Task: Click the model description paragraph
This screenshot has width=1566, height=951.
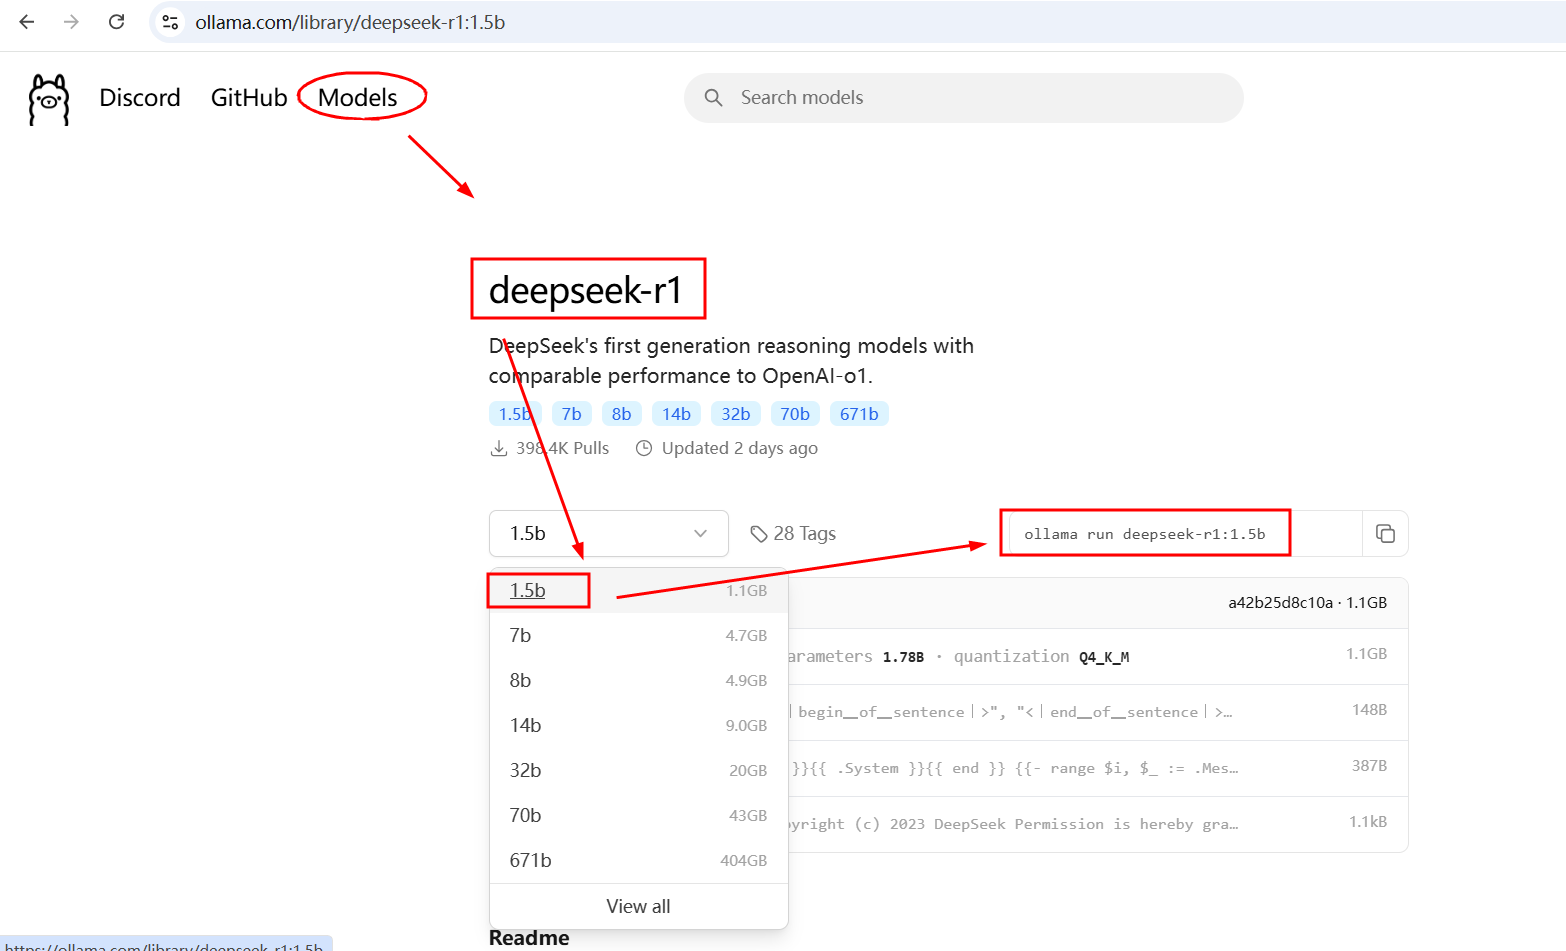Action: [x=731, y=361]
